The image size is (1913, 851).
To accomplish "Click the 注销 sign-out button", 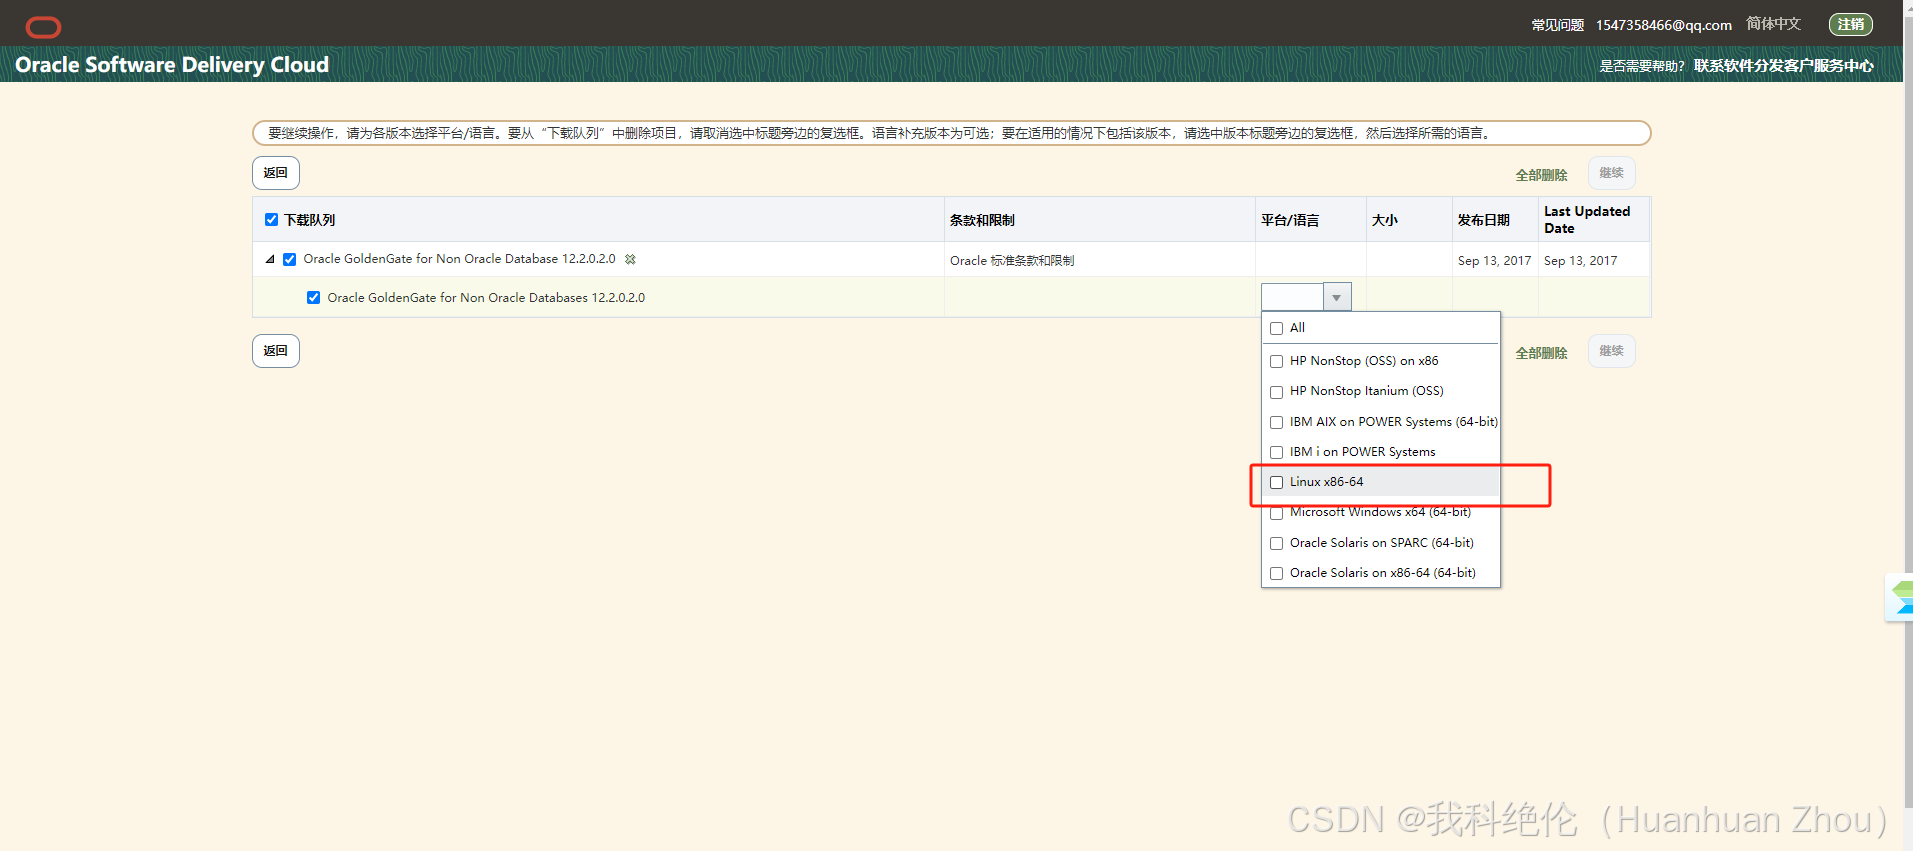I will [1851, 24].
